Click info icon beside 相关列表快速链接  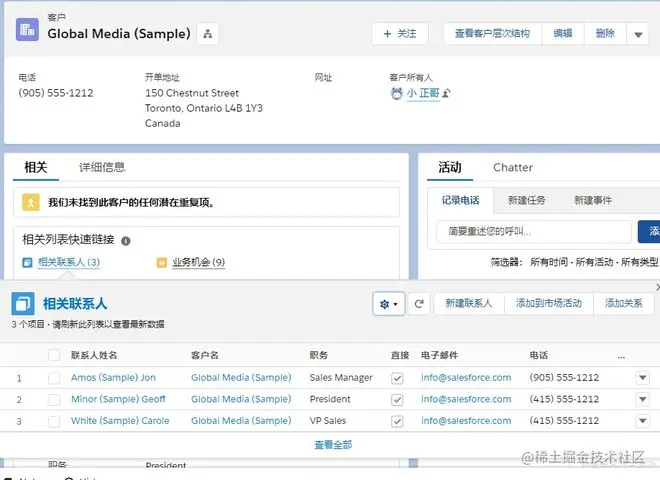pos(125,241)
